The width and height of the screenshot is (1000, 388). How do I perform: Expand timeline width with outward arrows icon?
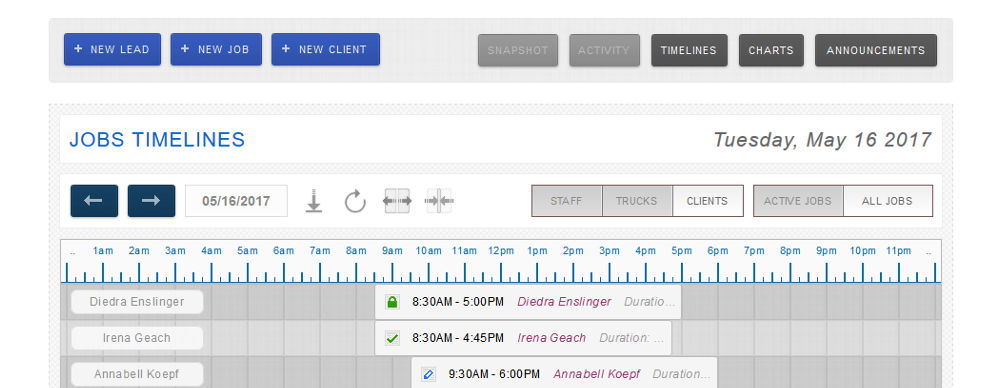click(x=397, y=201)
